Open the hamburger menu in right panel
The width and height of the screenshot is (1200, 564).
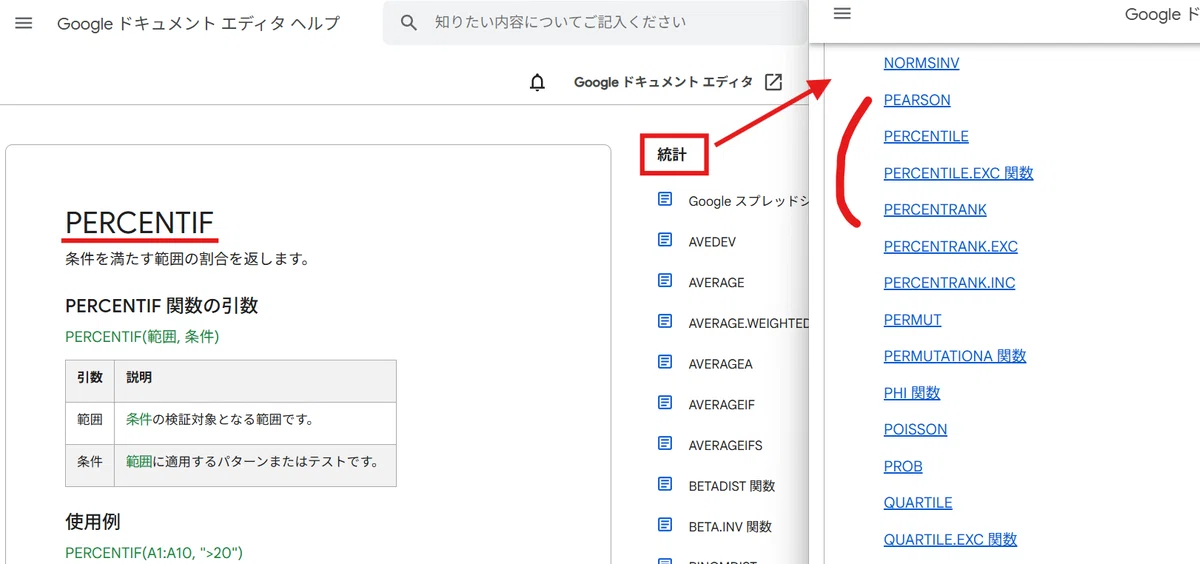pos(842,14)
